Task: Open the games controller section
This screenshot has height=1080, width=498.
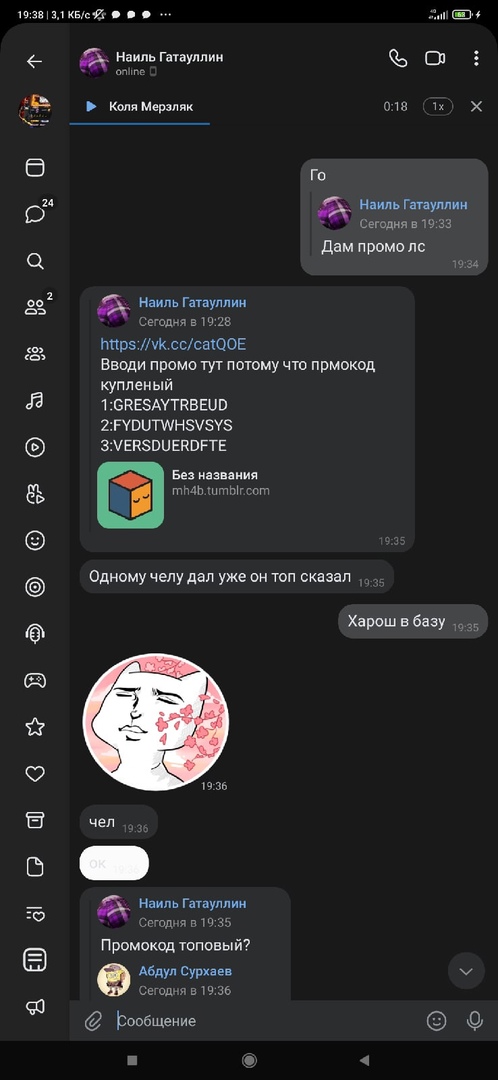Action: [35, 681]
